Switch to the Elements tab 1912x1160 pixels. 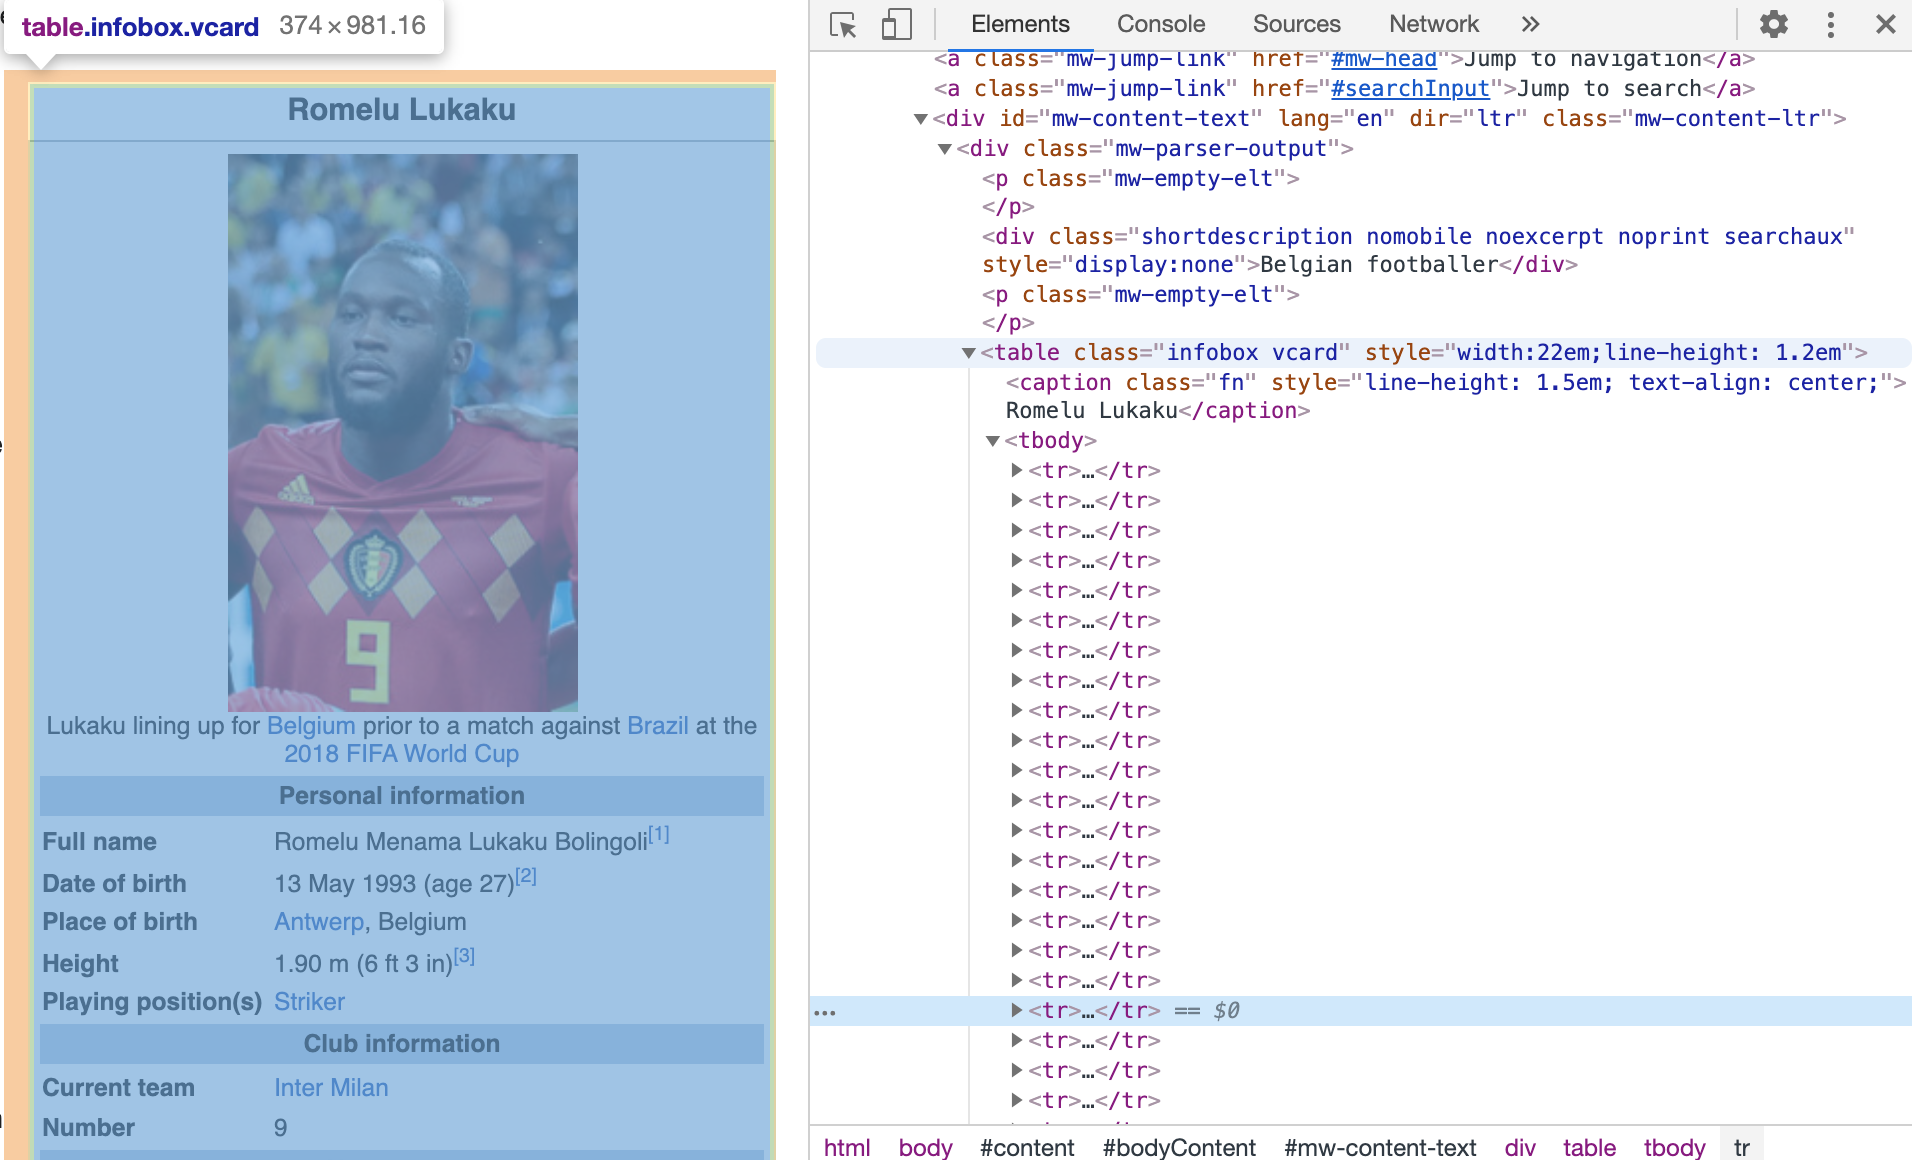(1020, 24)
